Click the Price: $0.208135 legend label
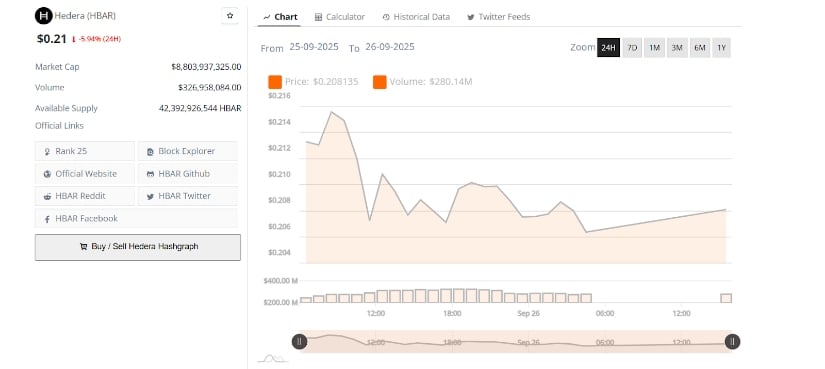The height and width of the screenshot is (369, 825). click(x=321, y=82)
